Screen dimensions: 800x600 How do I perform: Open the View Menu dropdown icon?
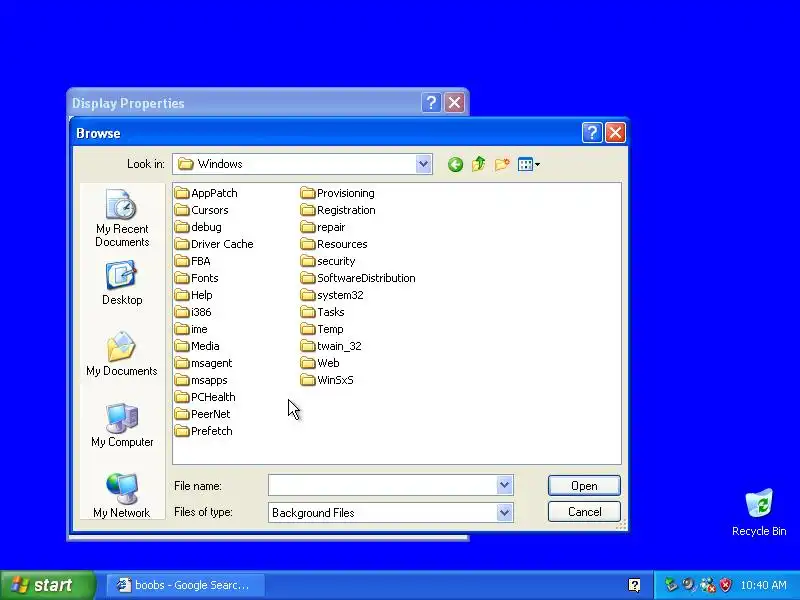529,164
